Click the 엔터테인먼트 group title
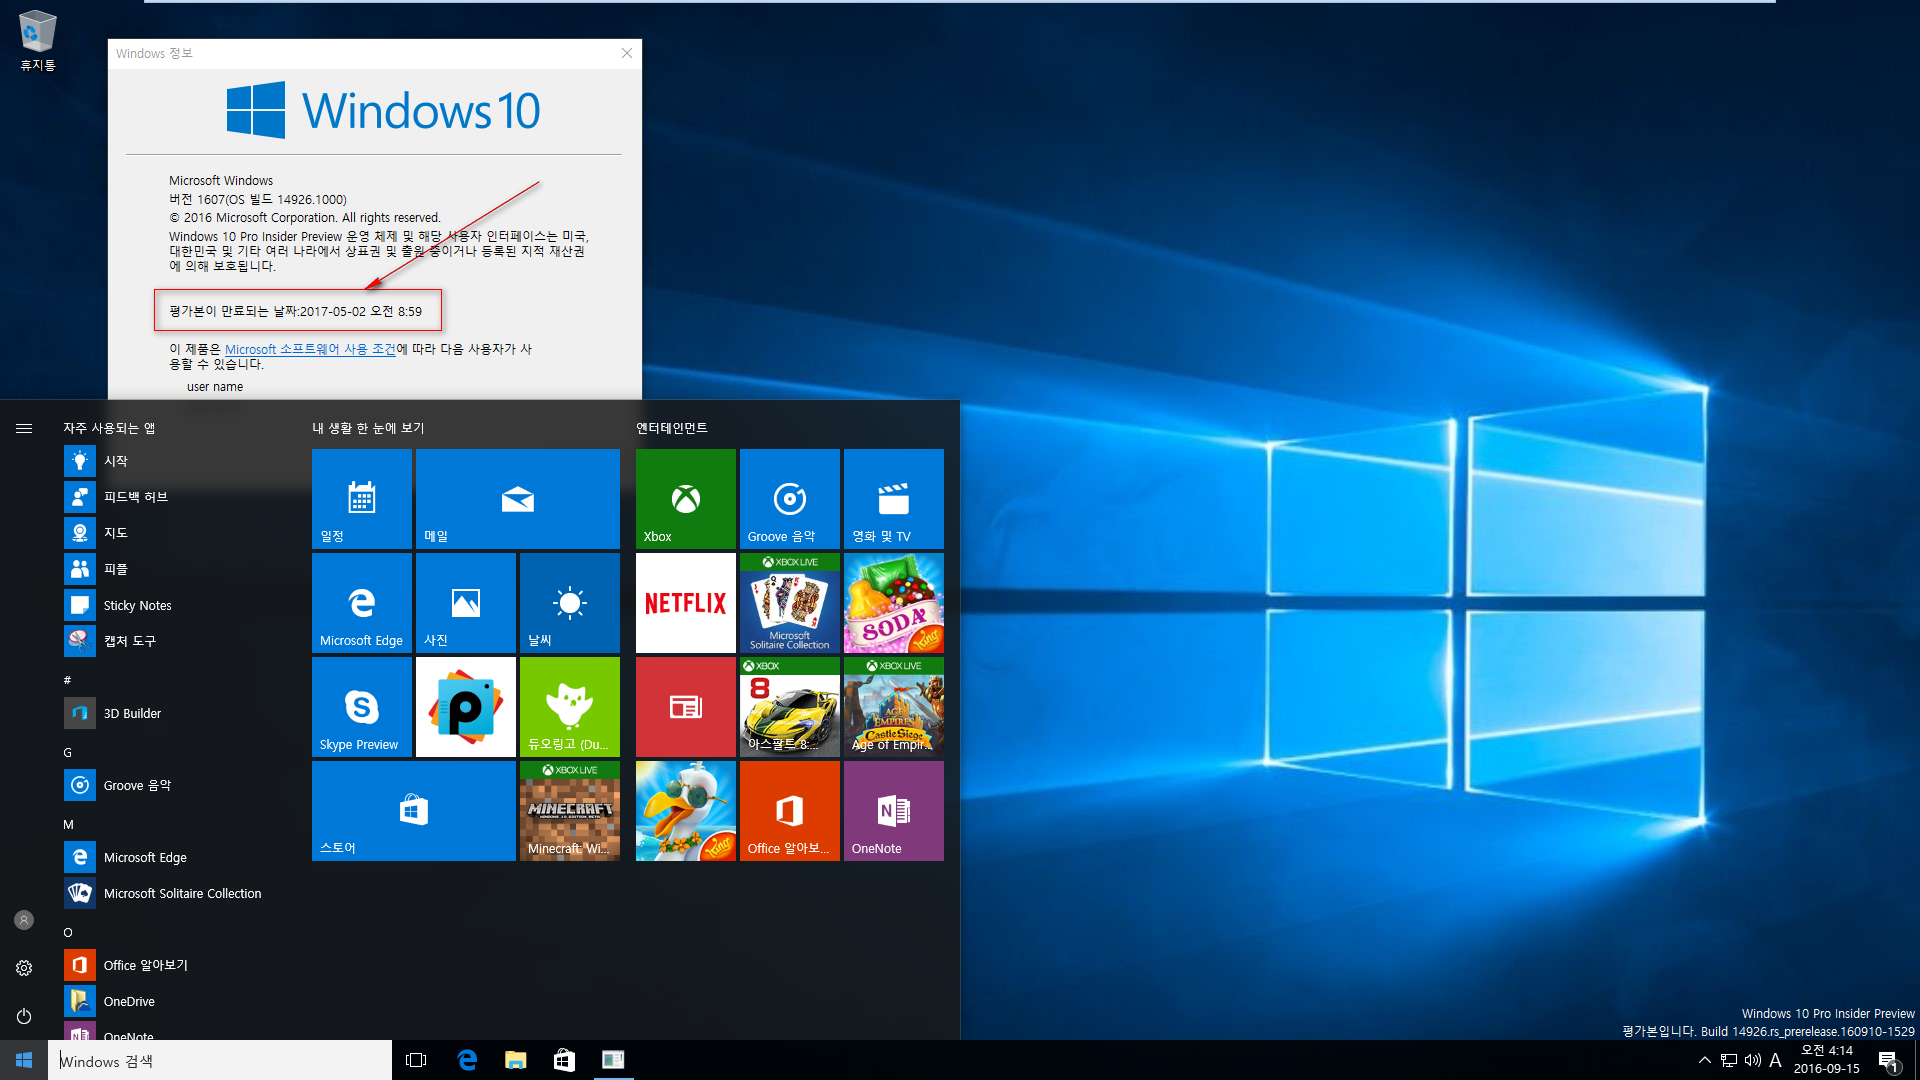 pos(672,428)
